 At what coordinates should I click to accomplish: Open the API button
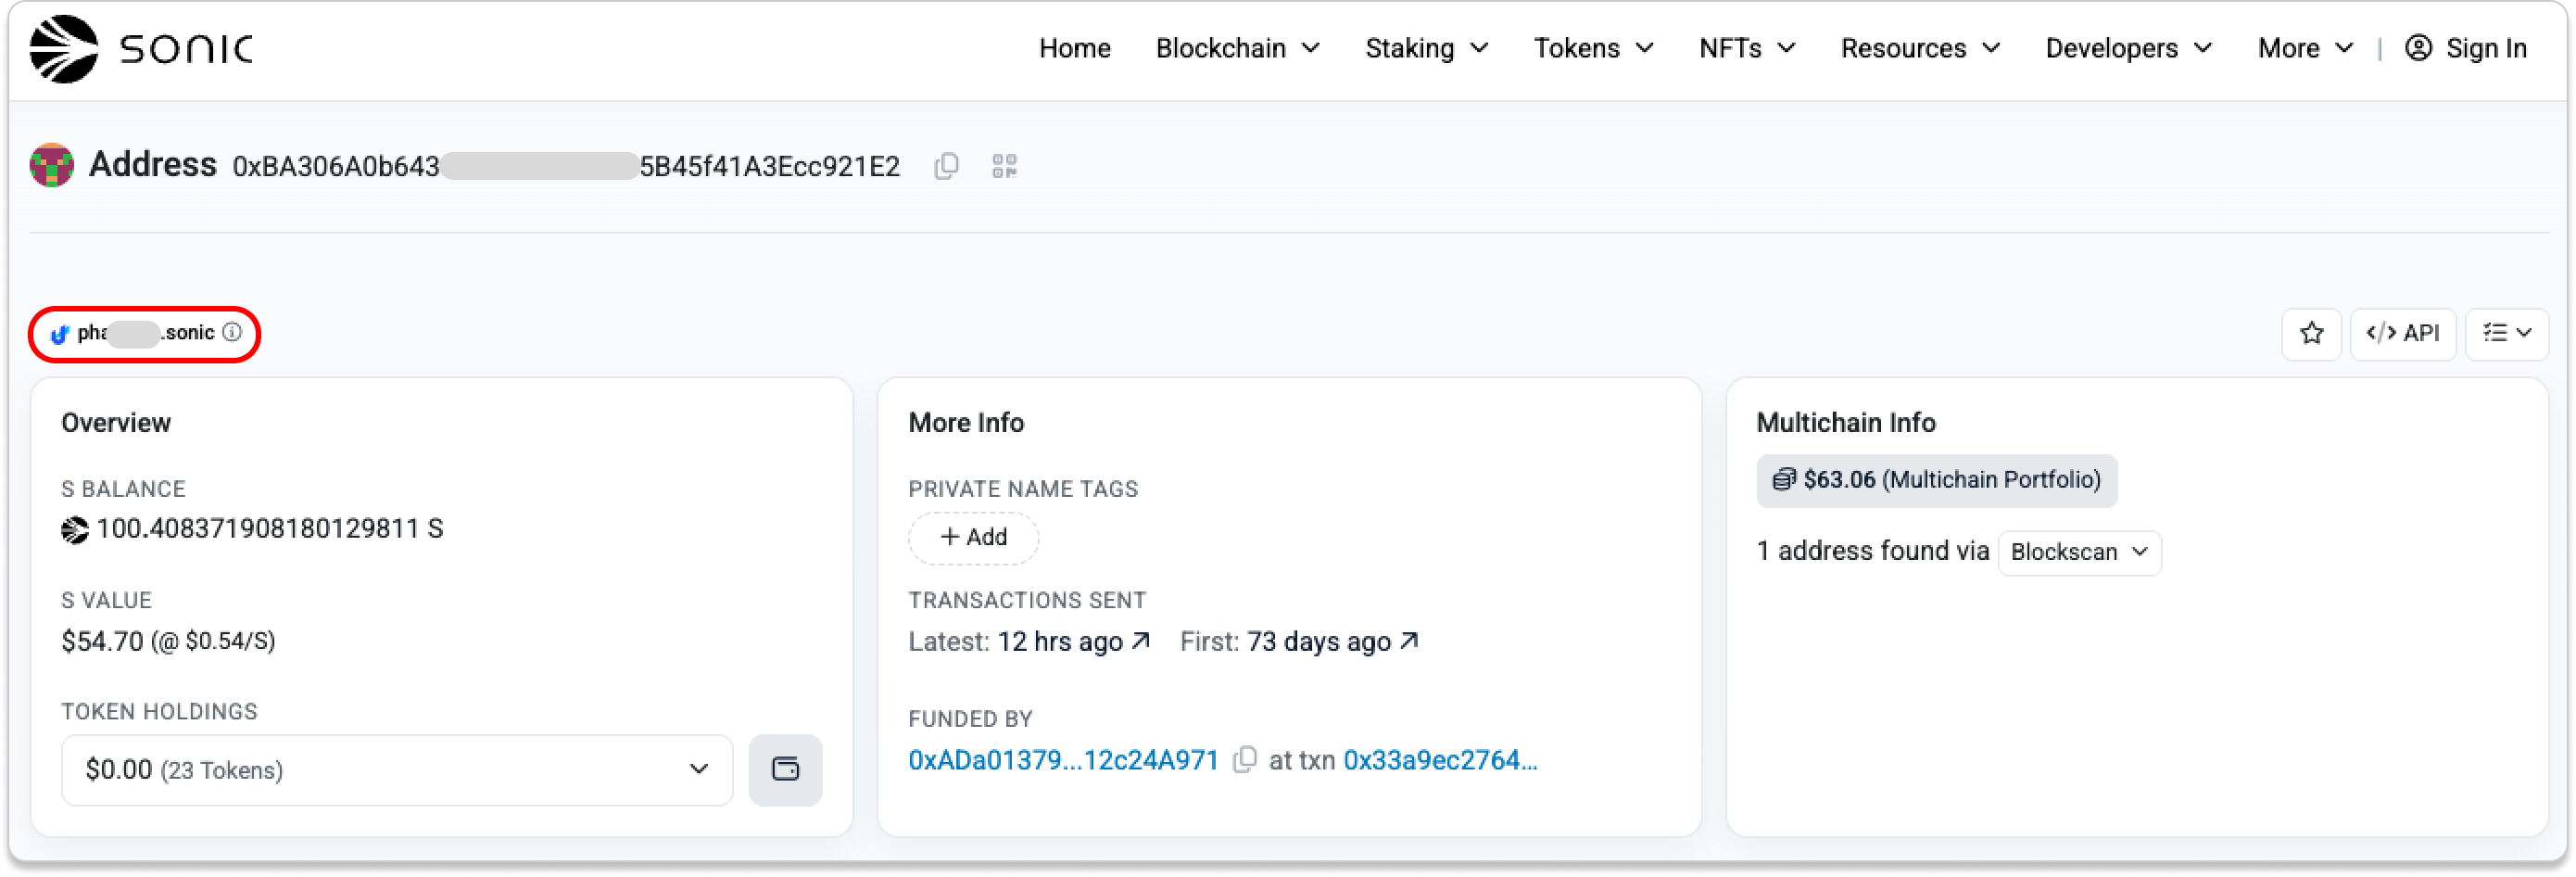(x=2402, y=333)
